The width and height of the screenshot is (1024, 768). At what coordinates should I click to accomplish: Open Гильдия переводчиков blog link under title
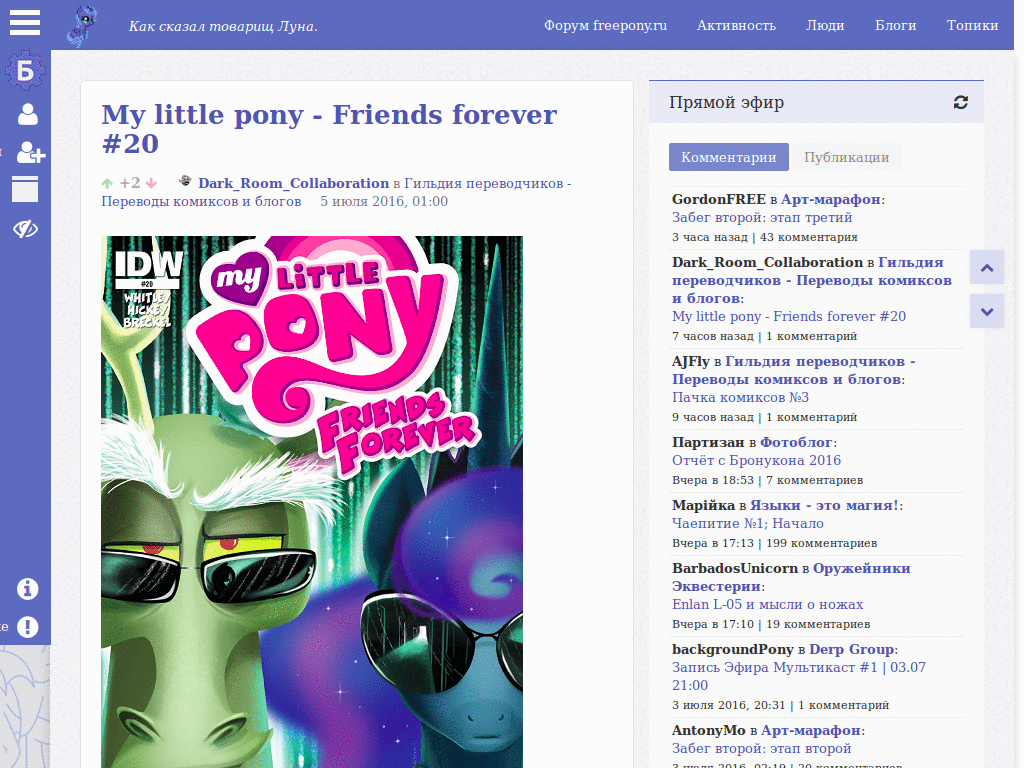[336, 192]
